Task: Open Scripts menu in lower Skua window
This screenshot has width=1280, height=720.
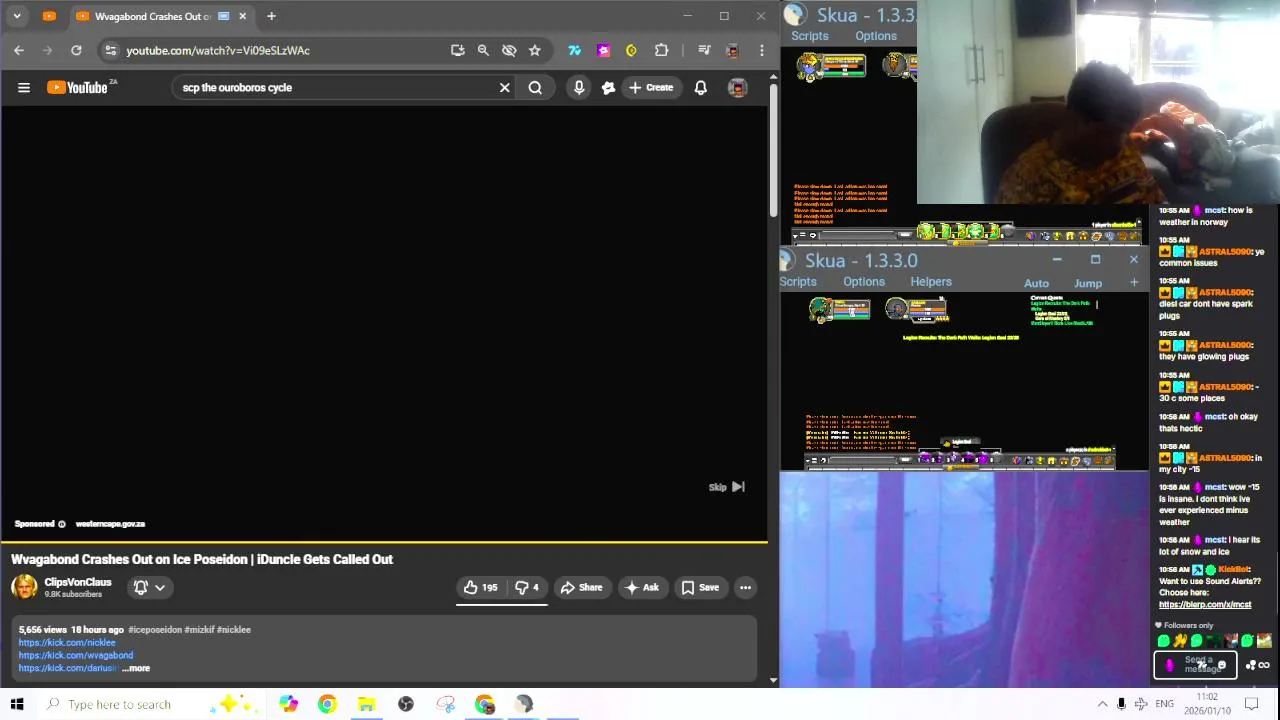Action: pyautogui.click(x=798, y=282)
